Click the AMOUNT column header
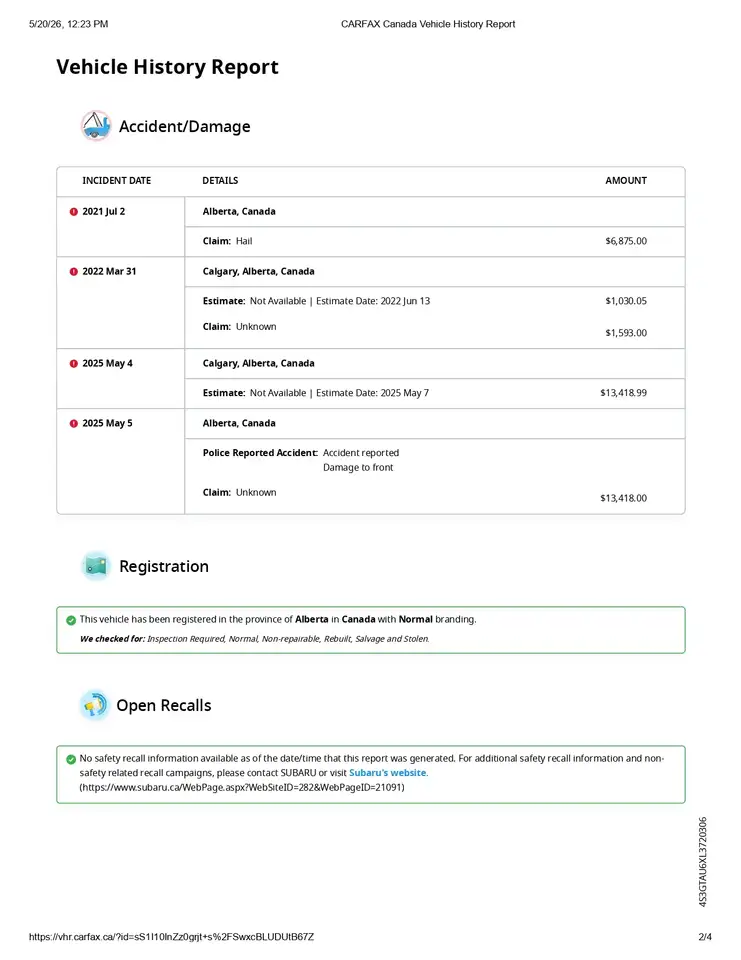Screen dimensions: 741x960 coord(626,181)
